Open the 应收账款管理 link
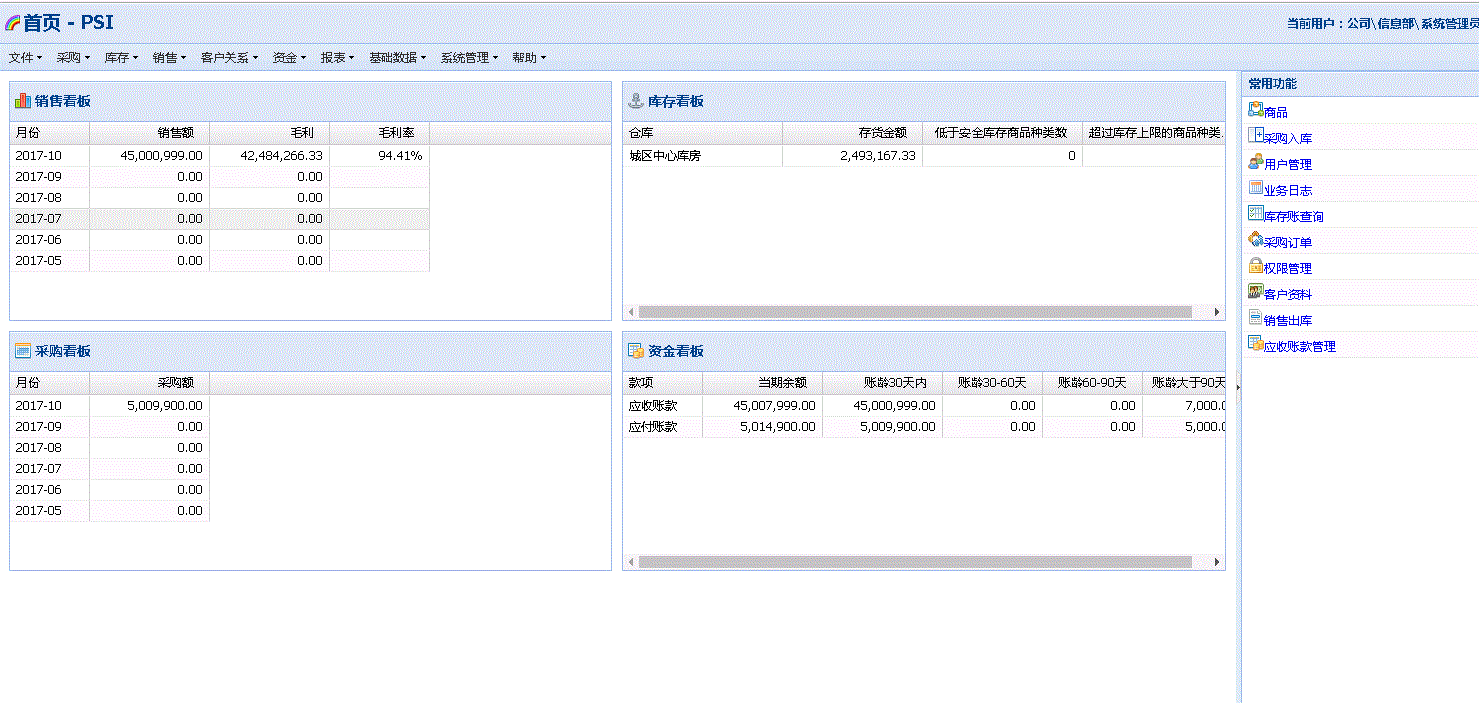This screenshot has width=1479, height=703. 1300,347
